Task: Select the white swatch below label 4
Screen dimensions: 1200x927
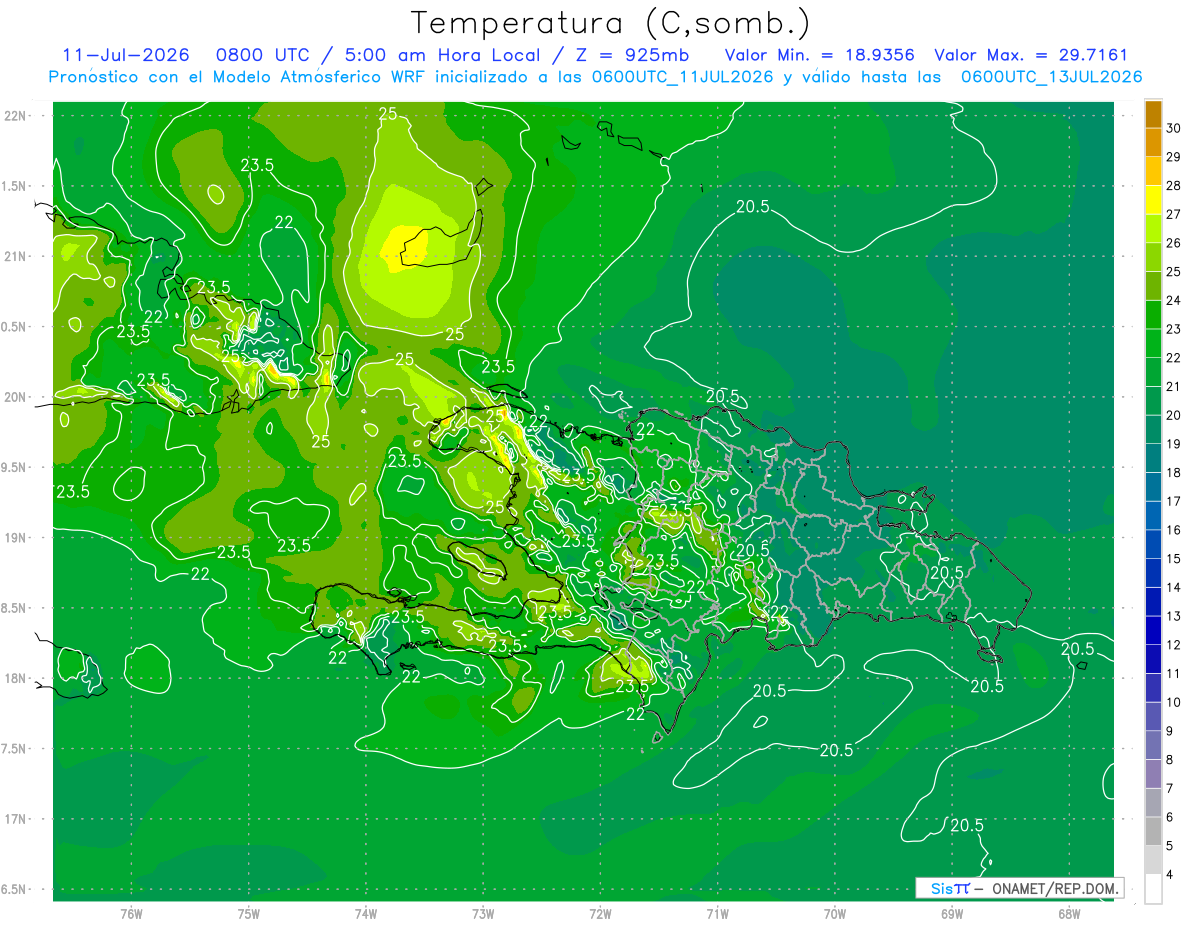Action: click(1153, 889)
